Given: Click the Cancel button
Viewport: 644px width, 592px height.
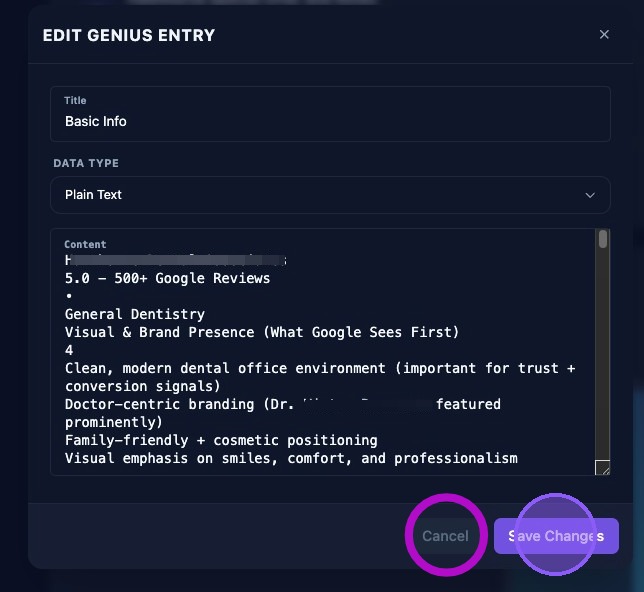Looking at the screenshot, I should tap(445, 536).
